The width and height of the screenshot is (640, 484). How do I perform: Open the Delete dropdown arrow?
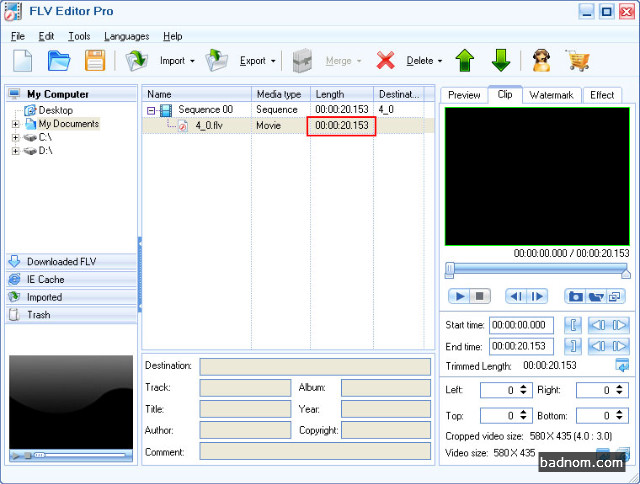tap(440, 61)
